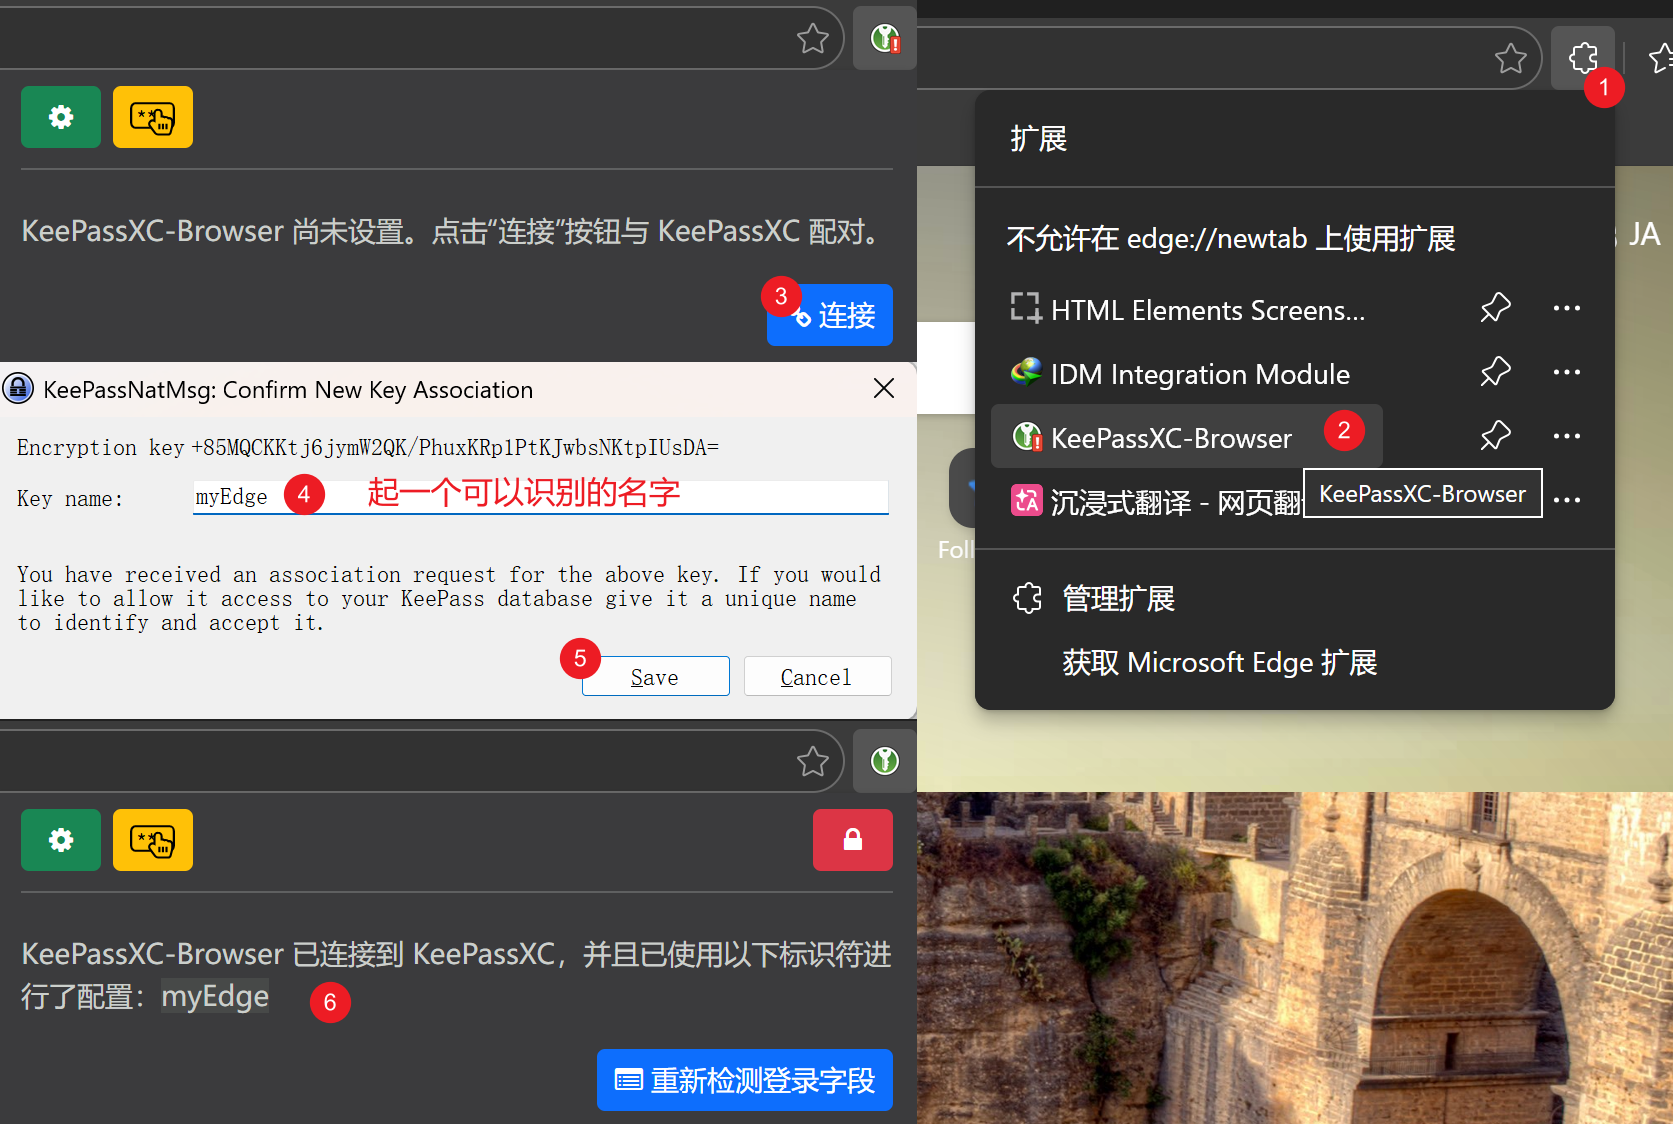Click the myEdge identifier text
The width and height of the screenshot is (1673, 1124).
click(x=215, y=996)
